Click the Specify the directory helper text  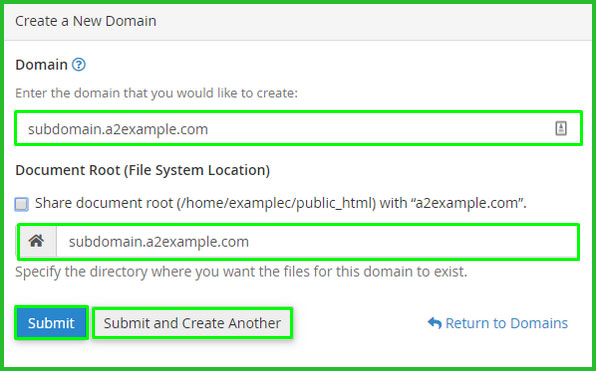241,272
